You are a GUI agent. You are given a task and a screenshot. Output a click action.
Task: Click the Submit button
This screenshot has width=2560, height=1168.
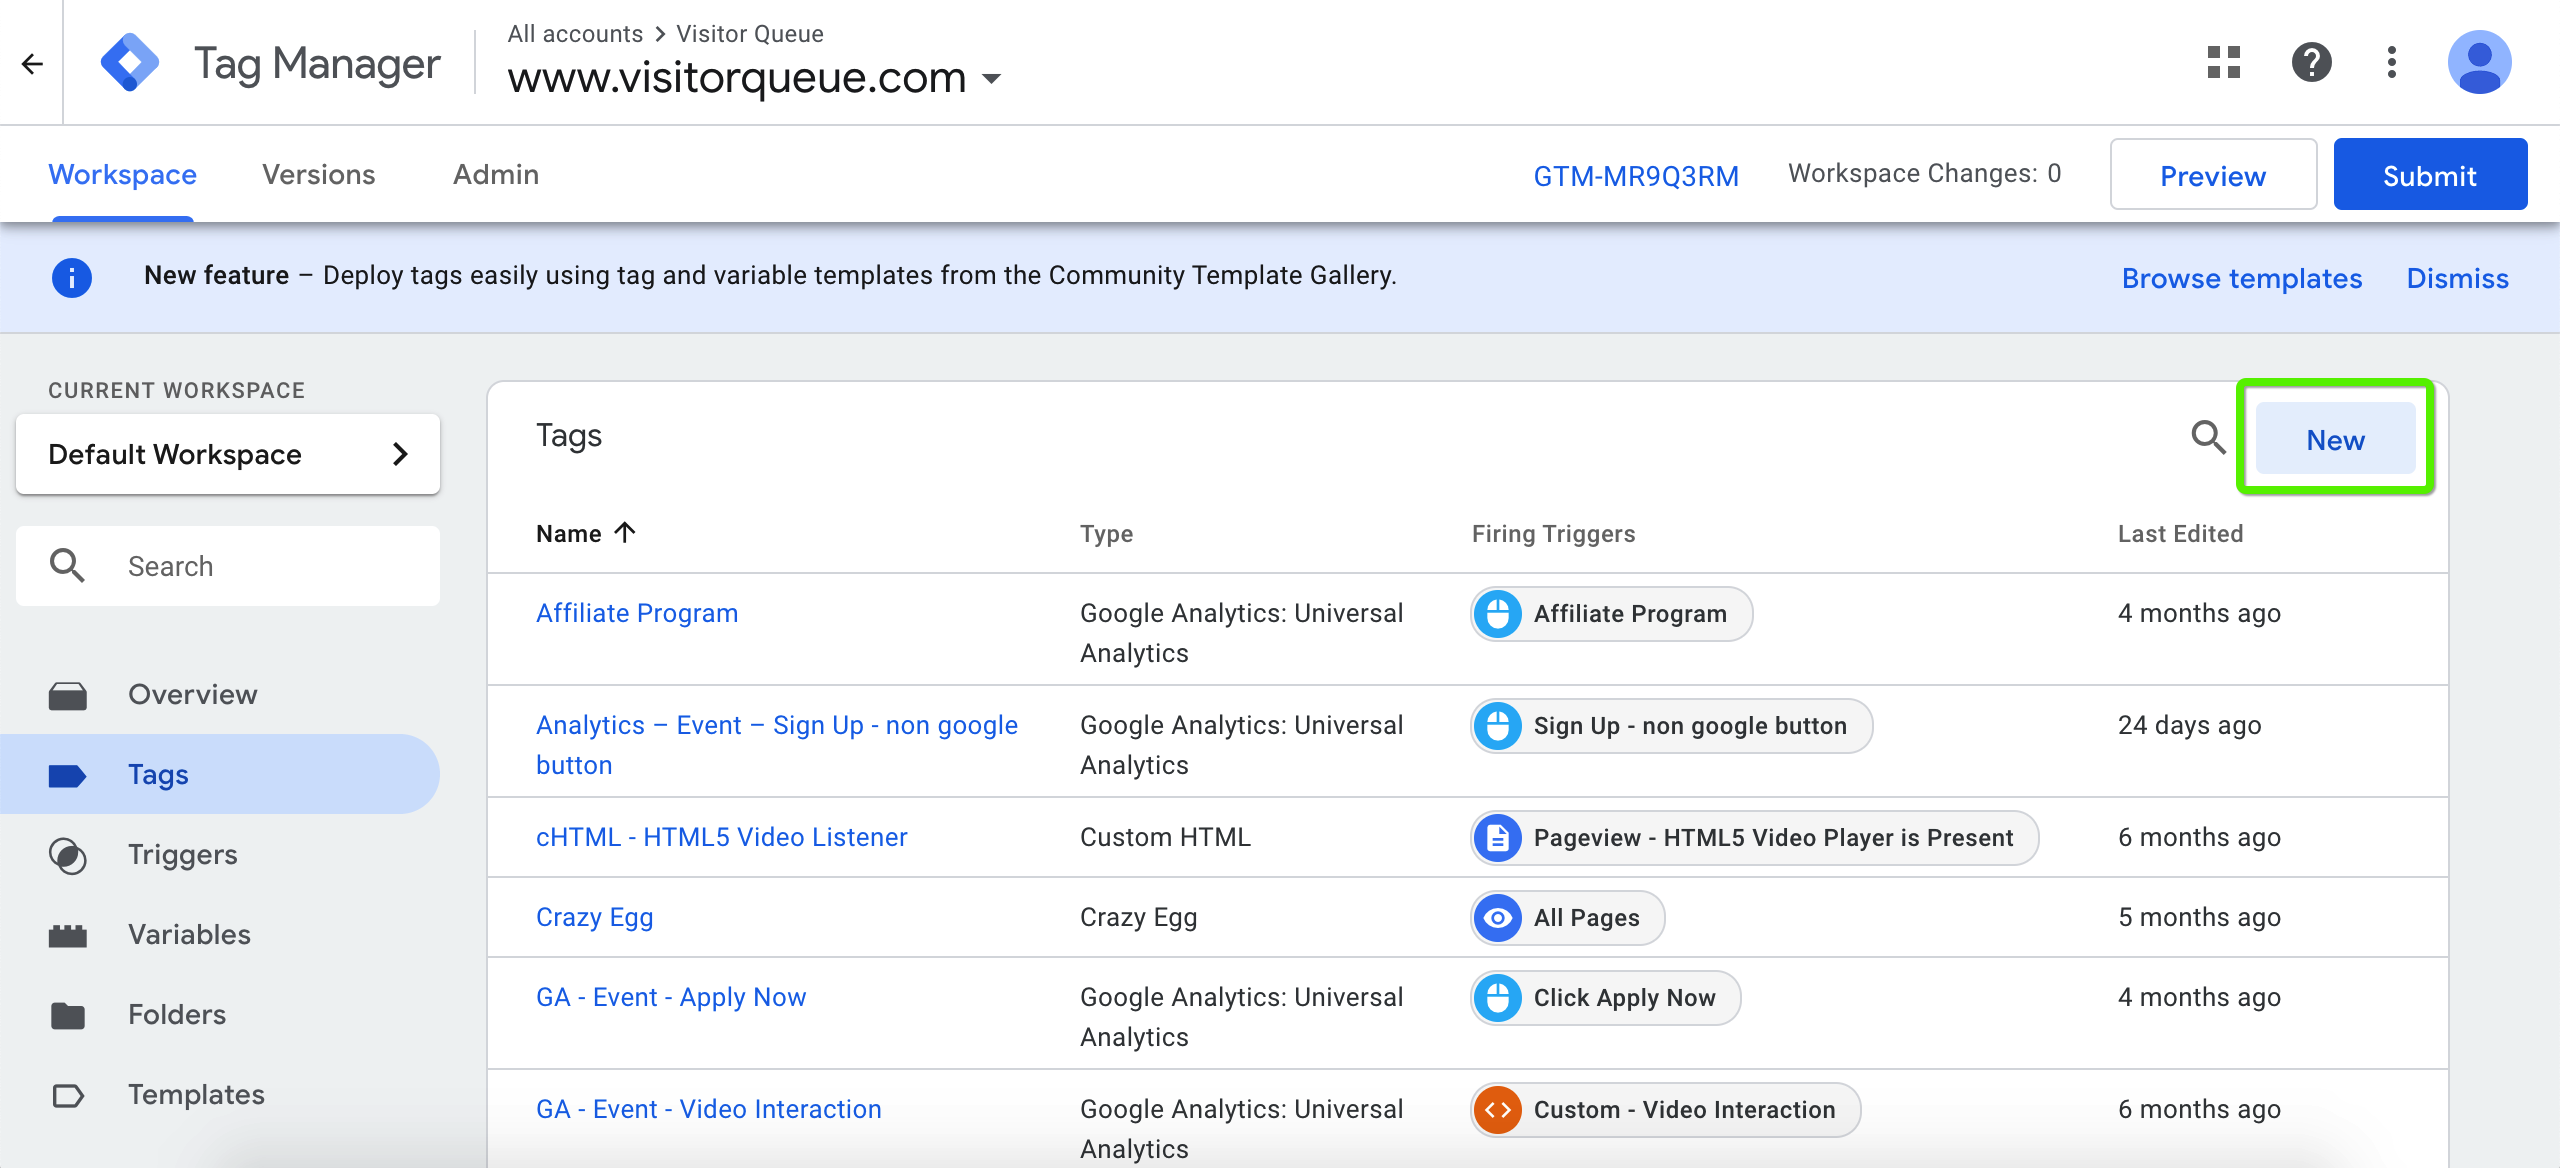[2430, 175]
